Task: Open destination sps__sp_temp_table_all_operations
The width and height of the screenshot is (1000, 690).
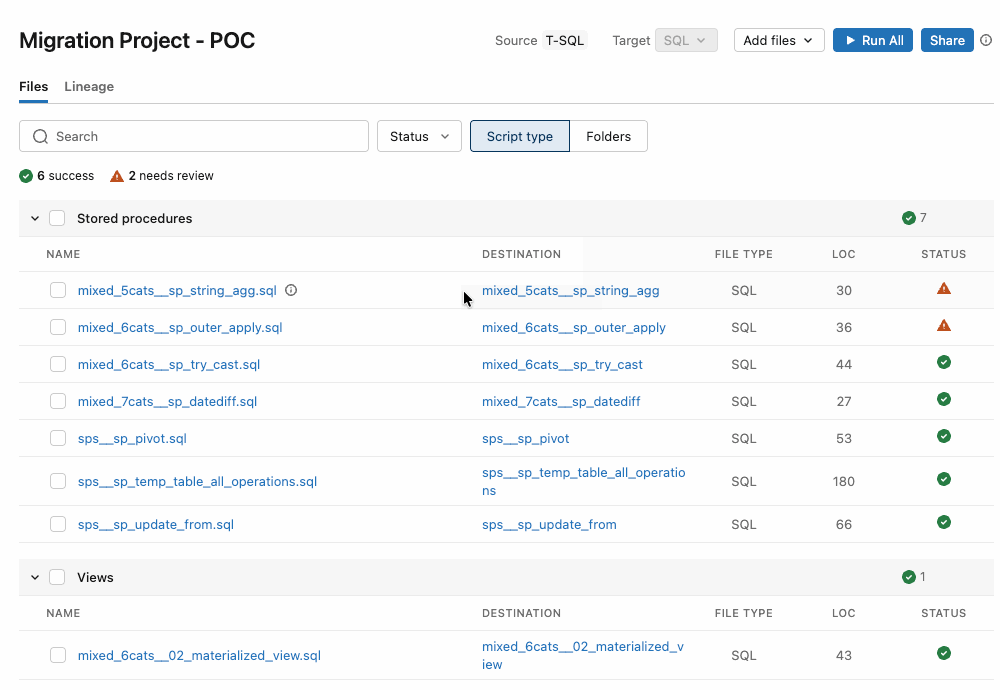Action: (584, 481)
